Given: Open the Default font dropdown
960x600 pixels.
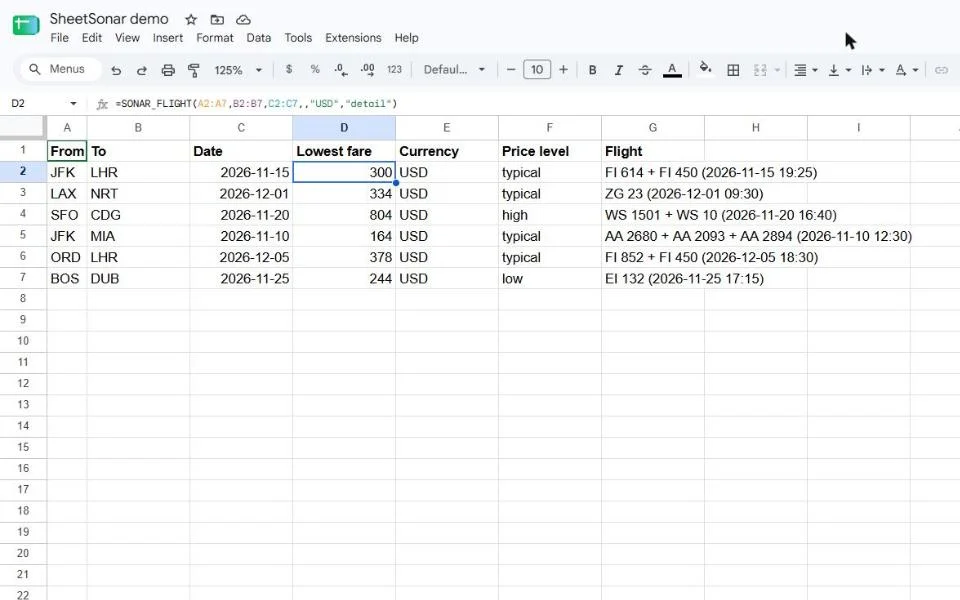Looking at the screenshot, I should coord(454,70).
